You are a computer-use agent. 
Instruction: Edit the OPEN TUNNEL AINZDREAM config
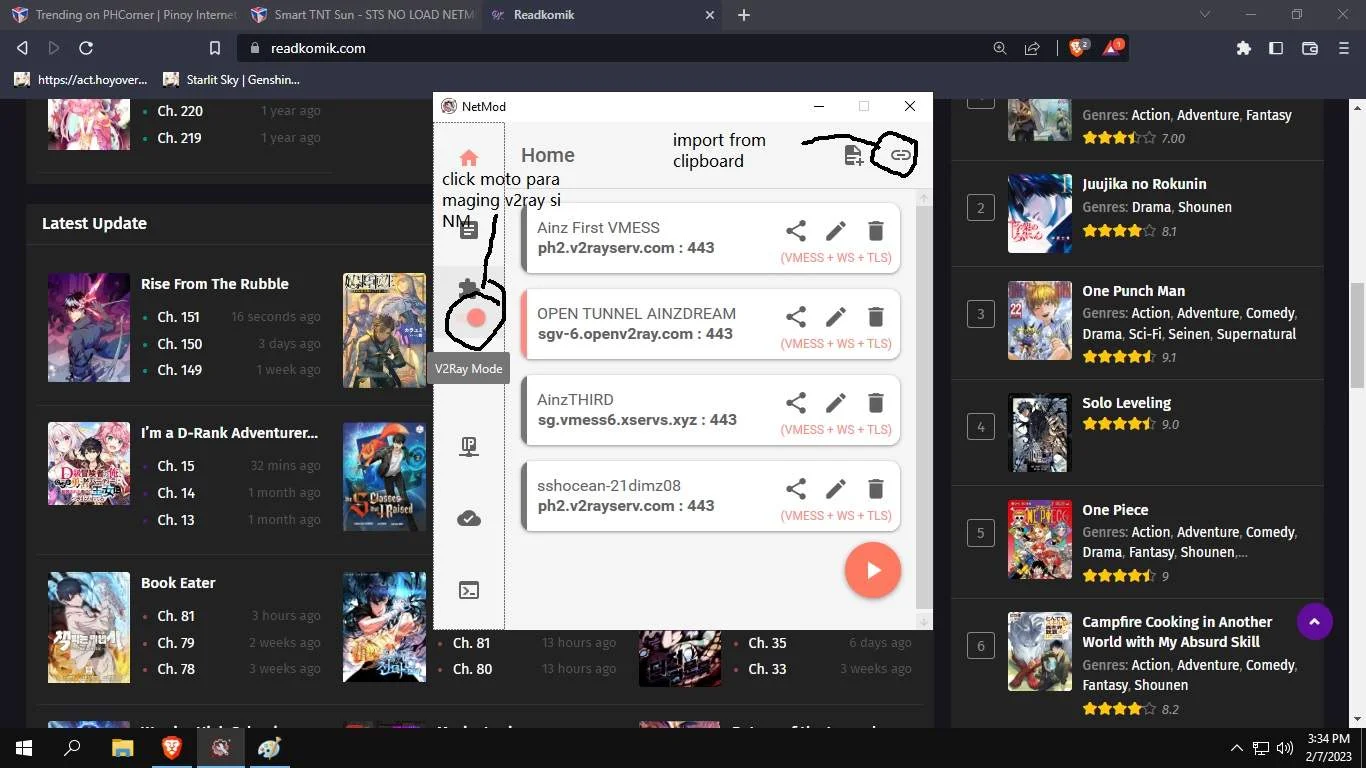coord(836,317)
